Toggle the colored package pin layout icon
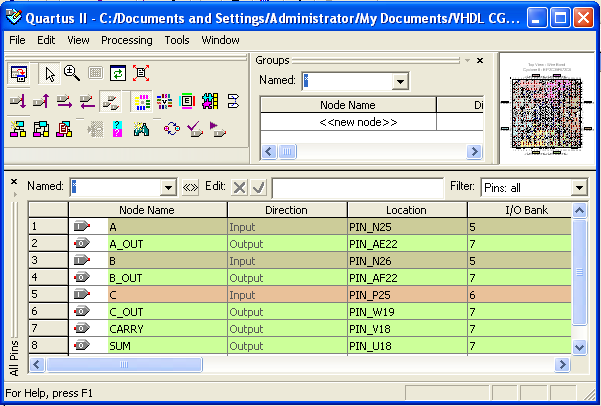The image size is (601, 406). tap(142, 102)
